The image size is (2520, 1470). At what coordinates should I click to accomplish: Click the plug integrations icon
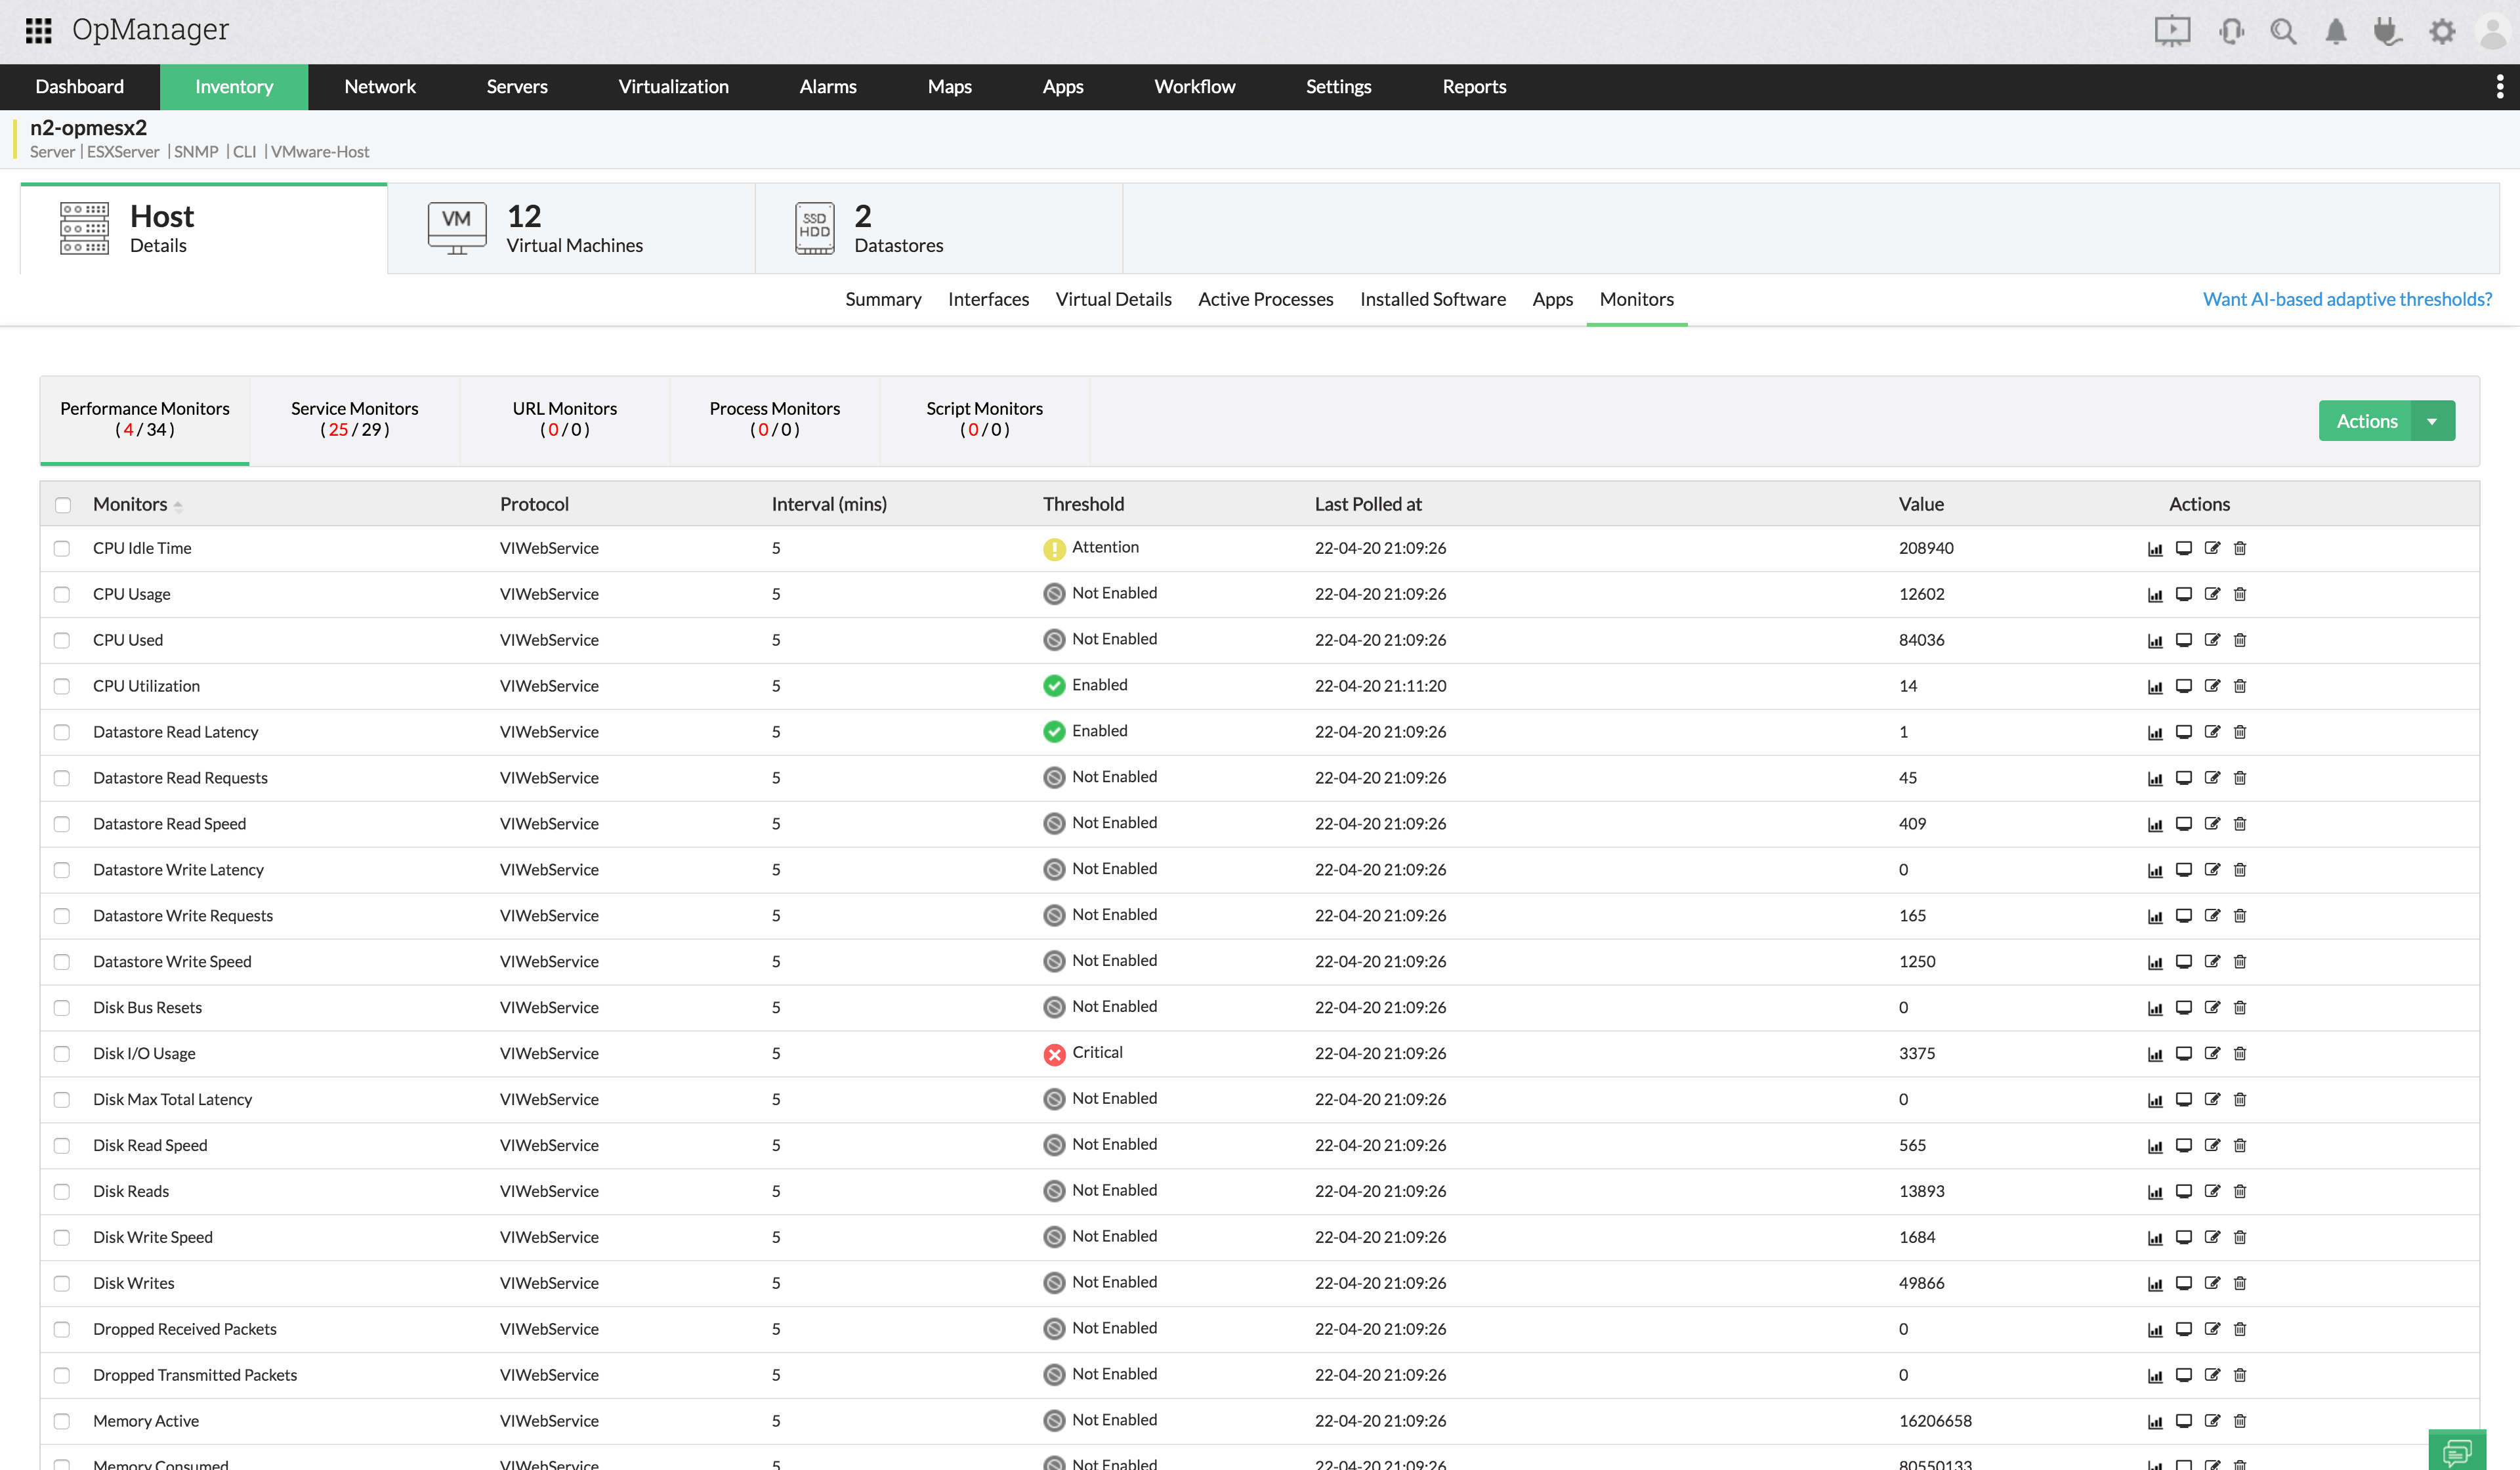(2387, 31)
